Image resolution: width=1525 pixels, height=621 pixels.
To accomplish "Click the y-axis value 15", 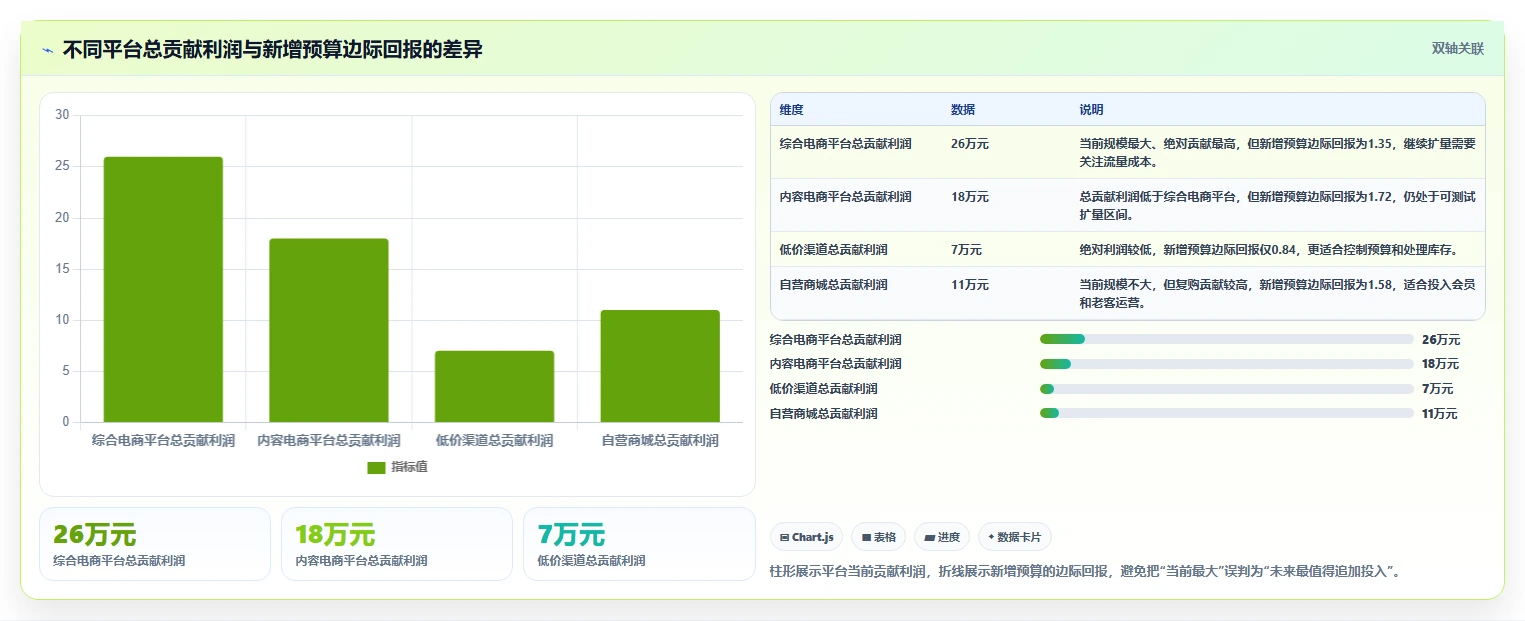I will tap(62, 269).
